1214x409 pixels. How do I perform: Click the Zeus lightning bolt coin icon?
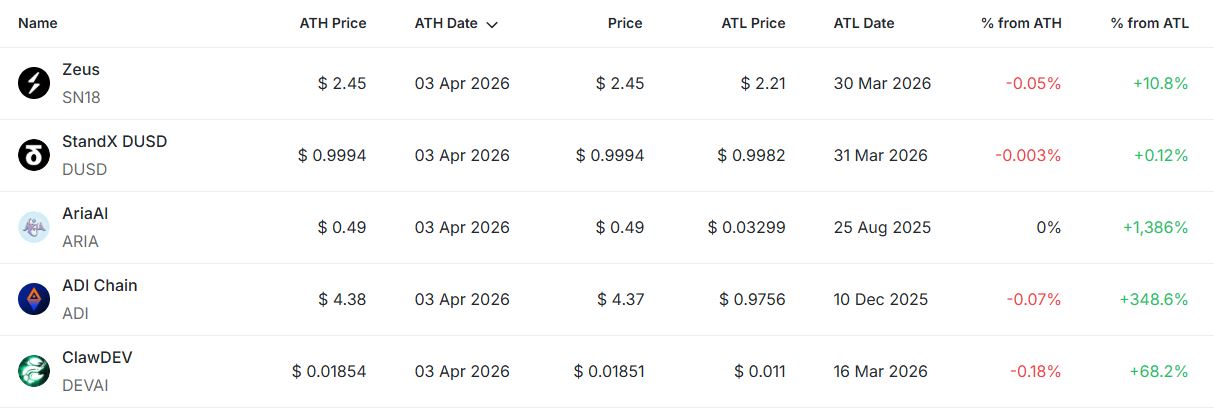click(x=34, y=84)
